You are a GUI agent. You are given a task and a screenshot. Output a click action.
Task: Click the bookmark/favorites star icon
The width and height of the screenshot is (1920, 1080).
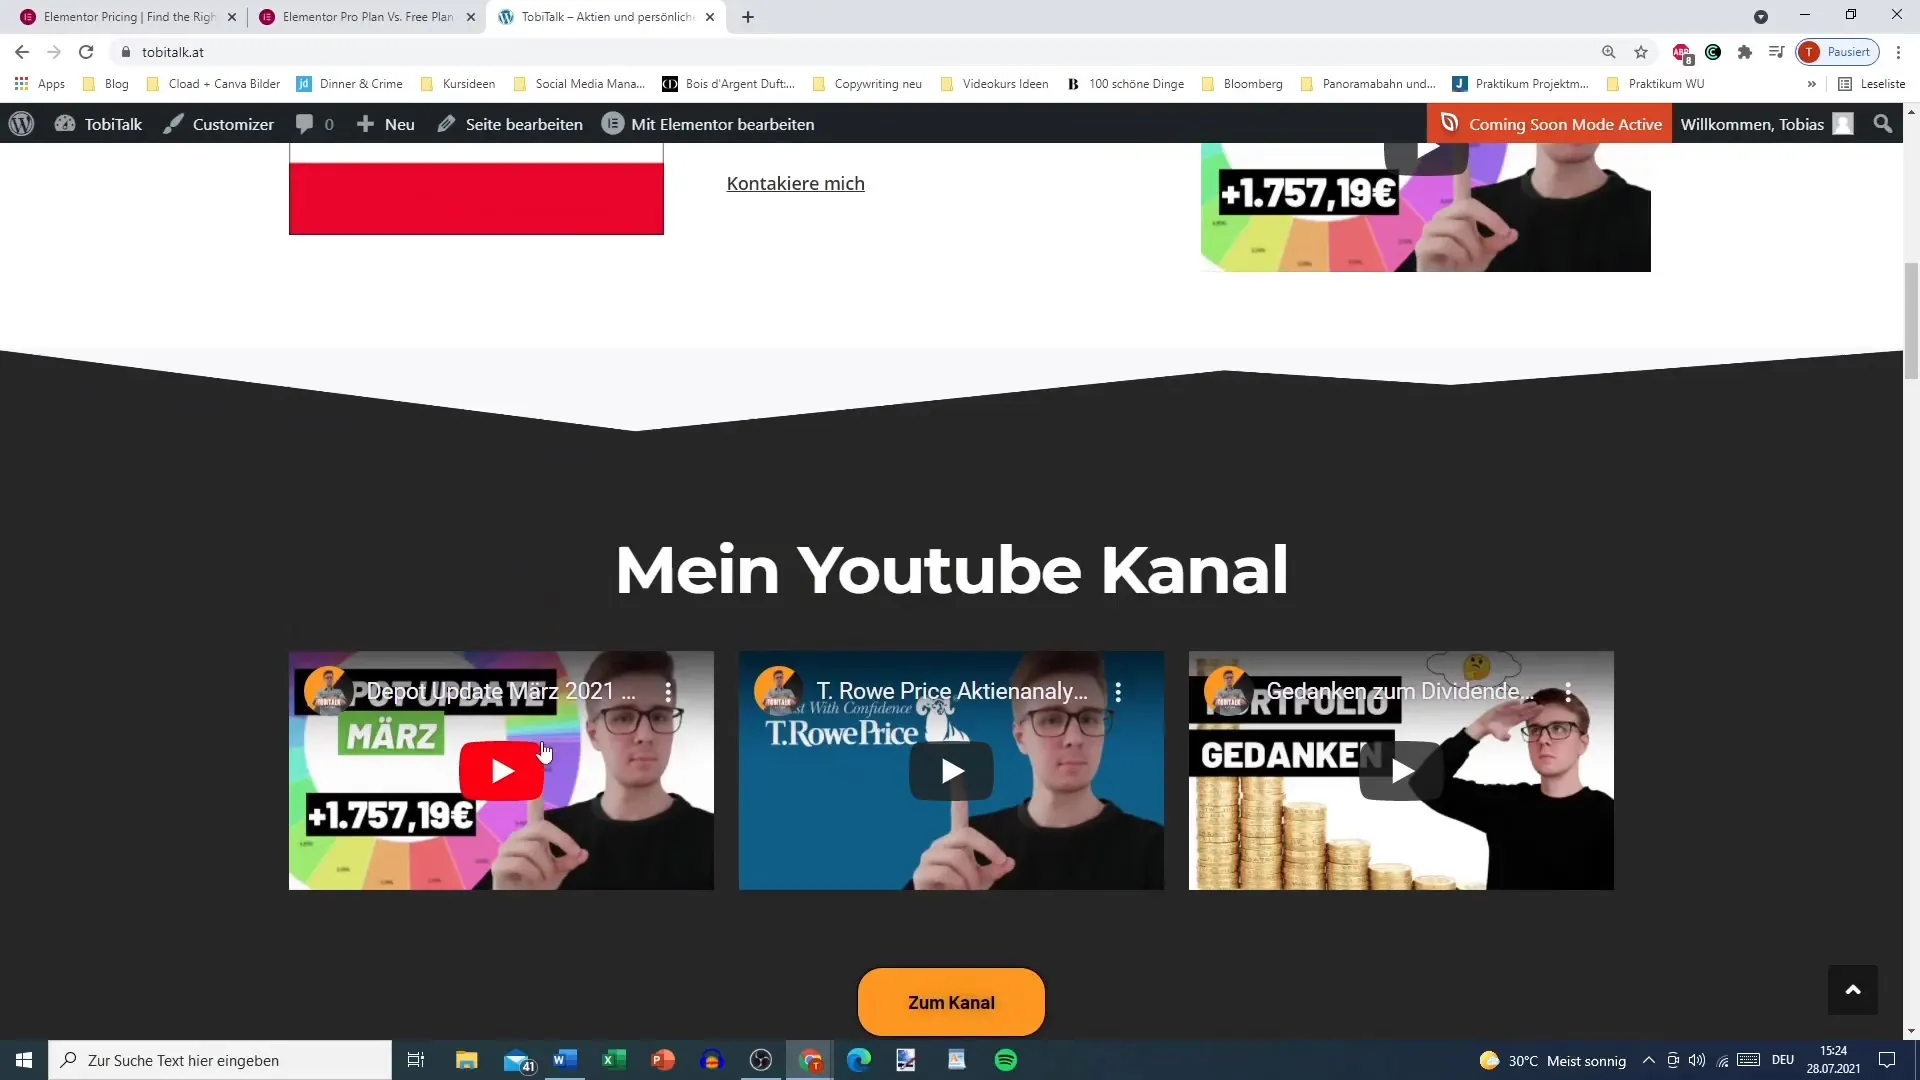point(1642,51)
